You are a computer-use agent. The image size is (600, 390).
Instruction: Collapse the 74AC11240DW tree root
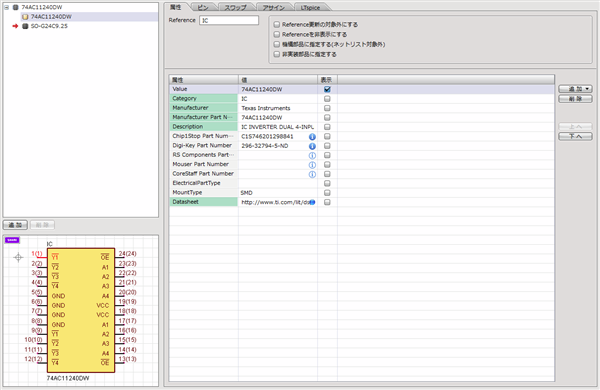[x=7, y=7]
